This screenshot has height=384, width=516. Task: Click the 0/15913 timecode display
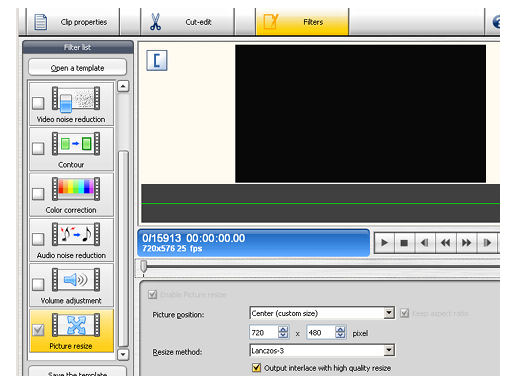click(253, 243)
